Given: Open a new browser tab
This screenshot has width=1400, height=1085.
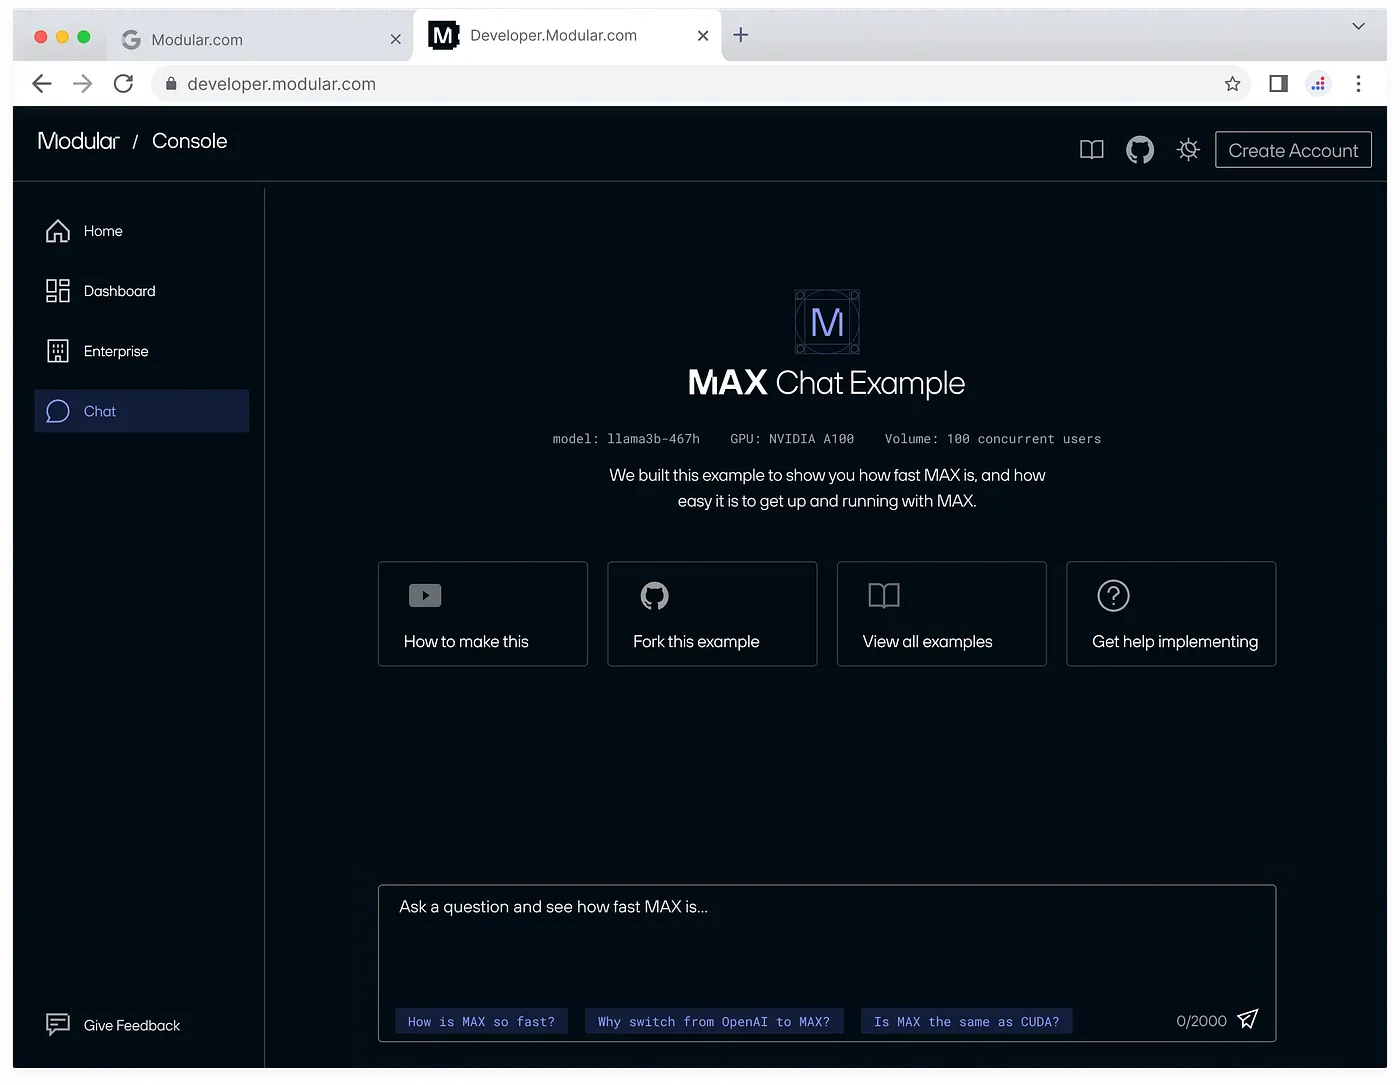Looking at the screenshot, I should [740, 35].
